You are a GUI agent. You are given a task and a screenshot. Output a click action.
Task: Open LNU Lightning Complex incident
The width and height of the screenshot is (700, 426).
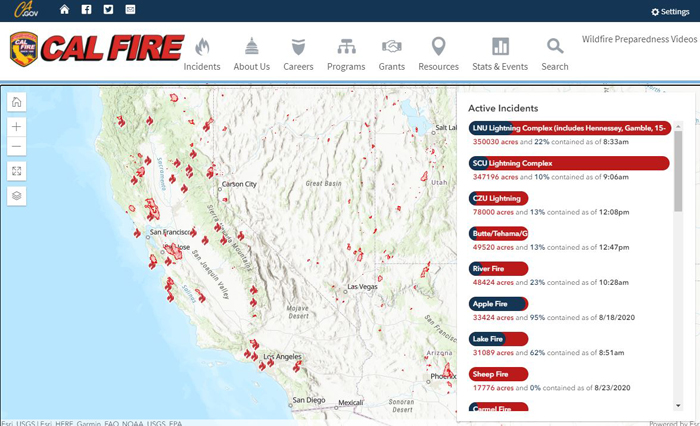tap(570, 128)
